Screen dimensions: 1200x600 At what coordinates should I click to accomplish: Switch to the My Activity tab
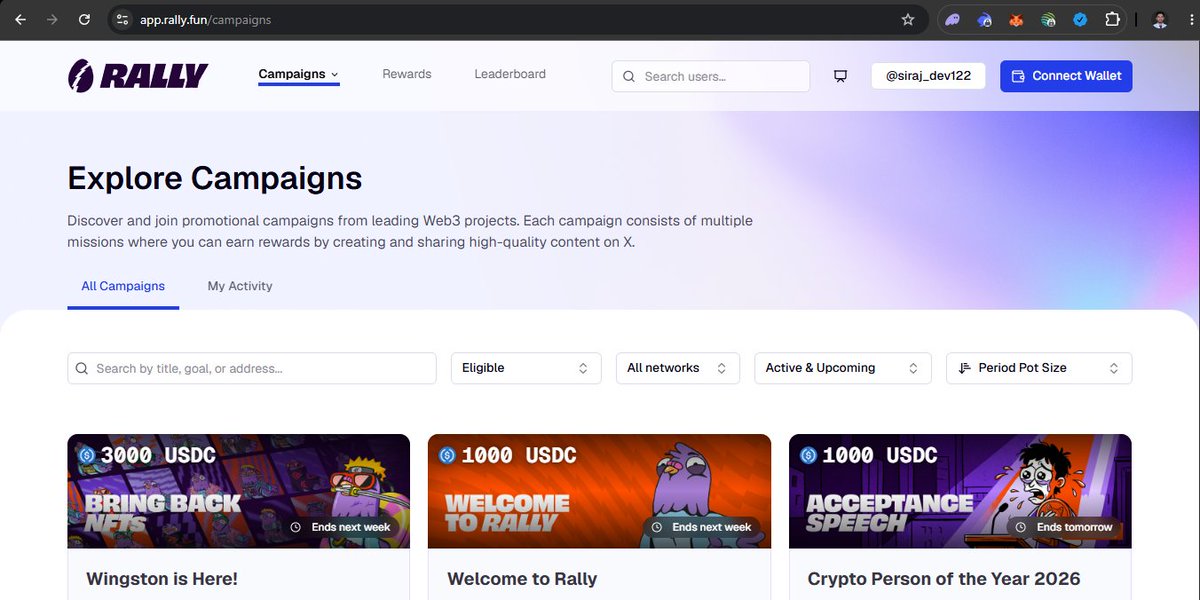click(x=240, y=286)
